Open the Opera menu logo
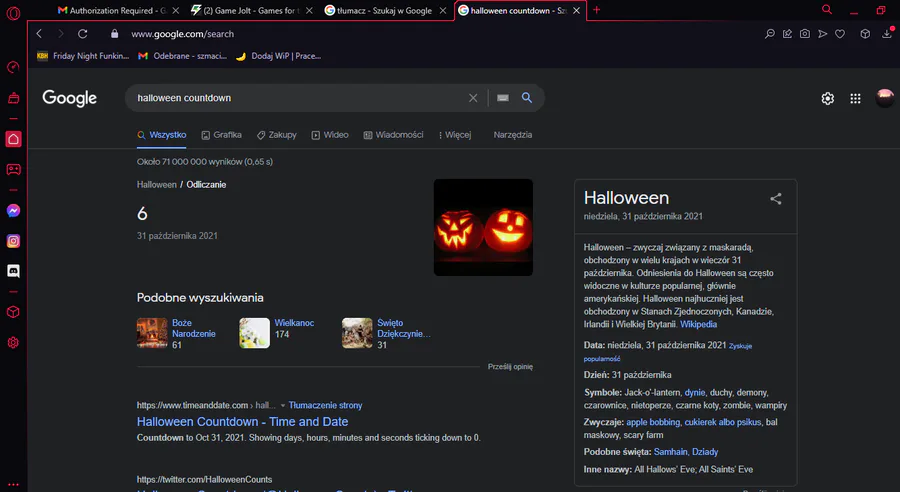 13,13
